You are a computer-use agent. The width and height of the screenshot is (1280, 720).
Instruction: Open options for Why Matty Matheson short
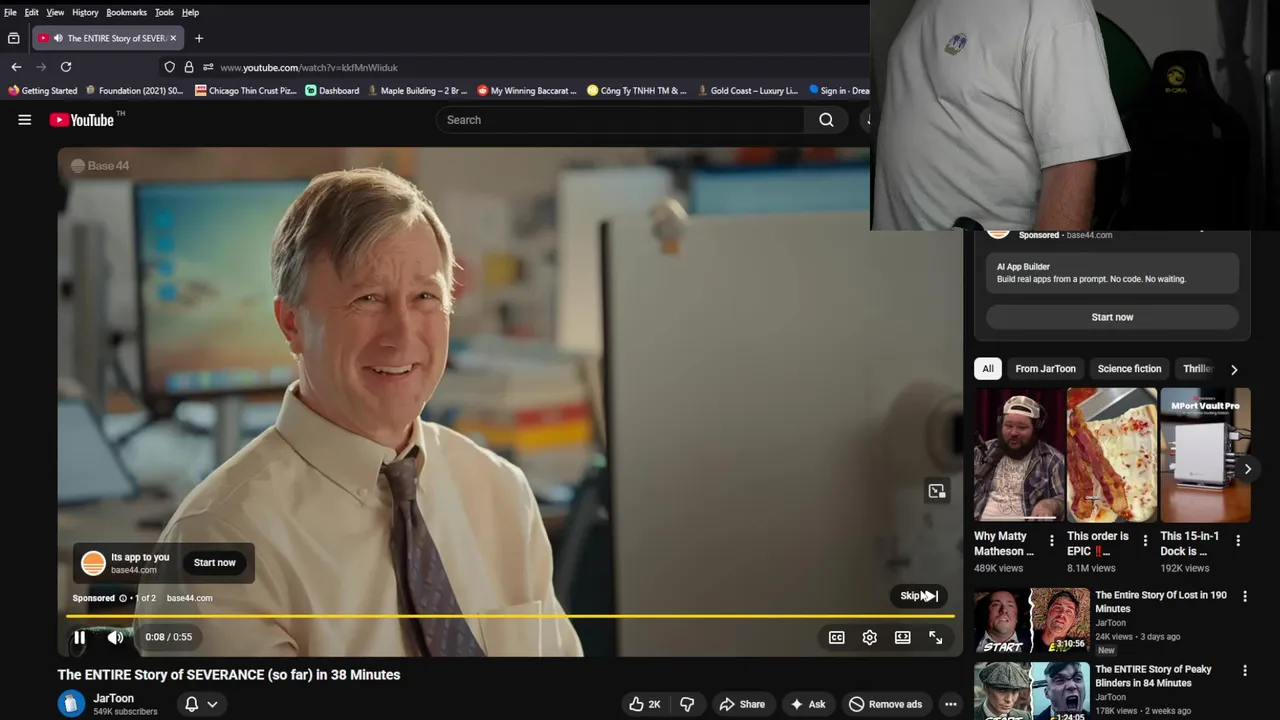[1051, 541]
